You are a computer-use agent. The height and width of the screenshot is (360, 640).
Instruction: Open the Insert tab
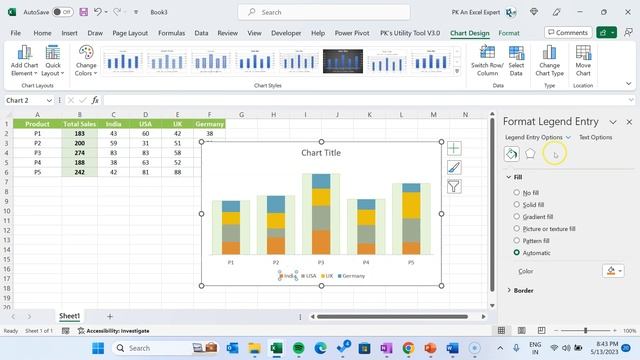(x=69, y=33)
